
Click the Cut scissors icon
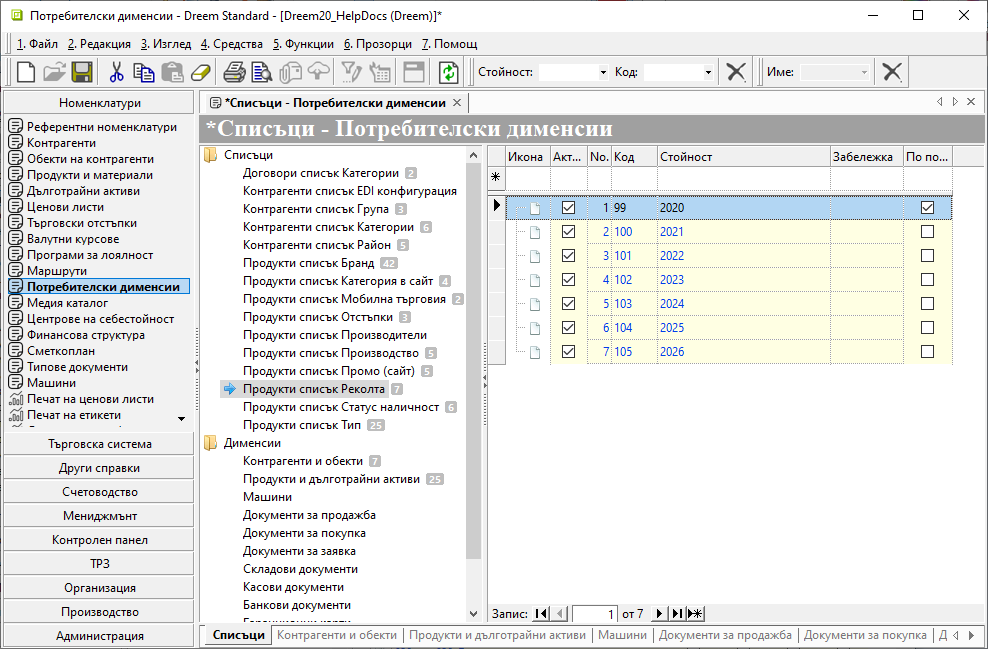click(116, 72)
